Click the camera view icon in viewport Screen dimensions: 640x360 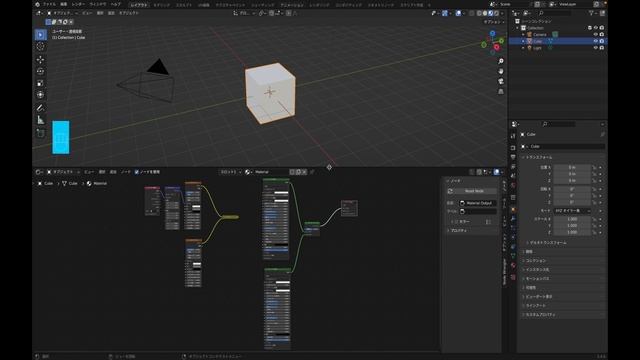click(x=501, y=81)
